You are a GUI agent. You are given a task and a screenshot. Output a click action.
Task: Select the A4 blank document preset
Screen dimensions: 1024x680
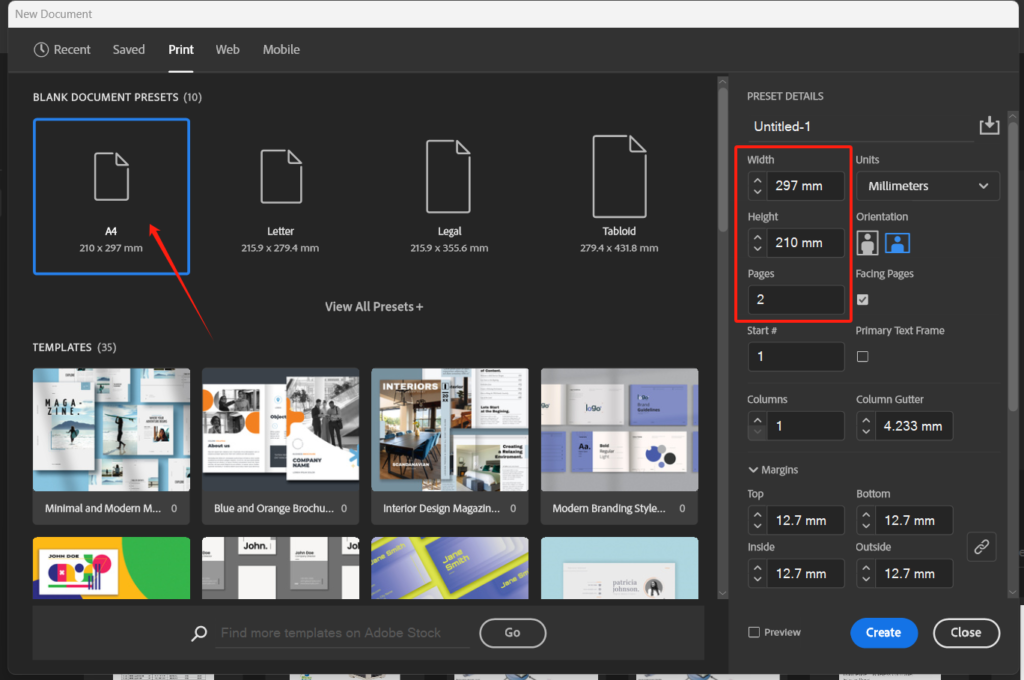(x=111, y=196)
